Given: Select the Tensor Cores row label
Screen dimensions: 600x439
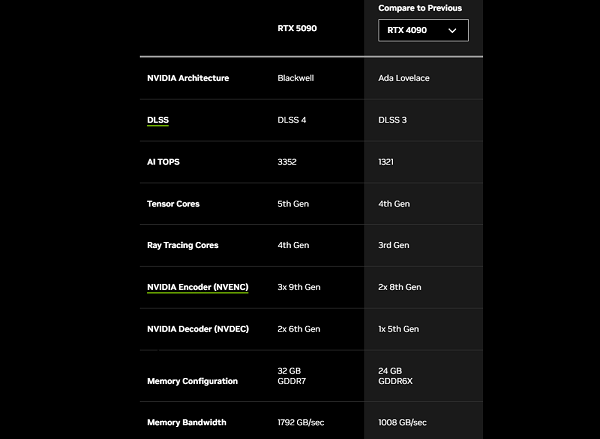Looking at the screenshot, I should point(173,204).
